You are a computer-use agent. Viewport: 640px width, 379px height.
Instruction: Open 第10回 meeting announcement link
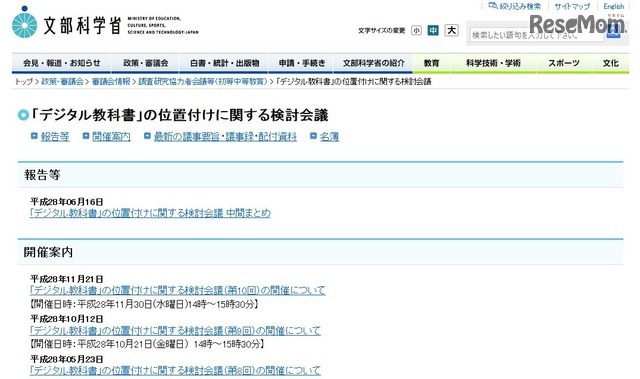[x=178, y=290]
